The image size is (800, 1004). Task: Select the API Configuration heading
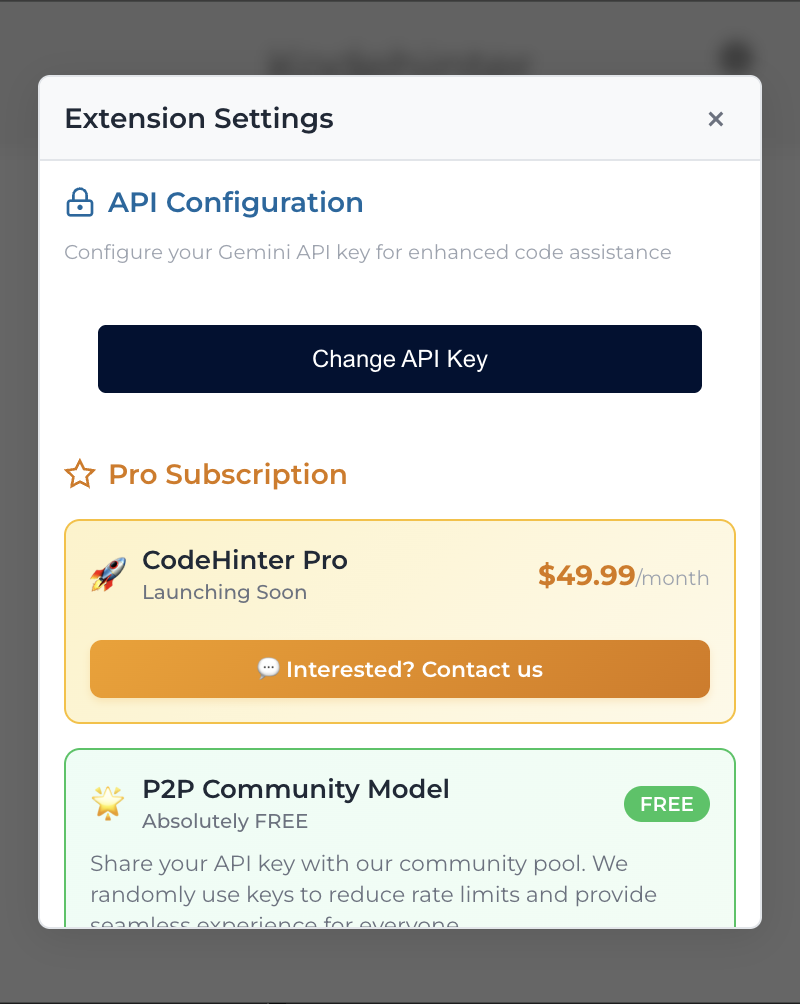coord(235,202)
